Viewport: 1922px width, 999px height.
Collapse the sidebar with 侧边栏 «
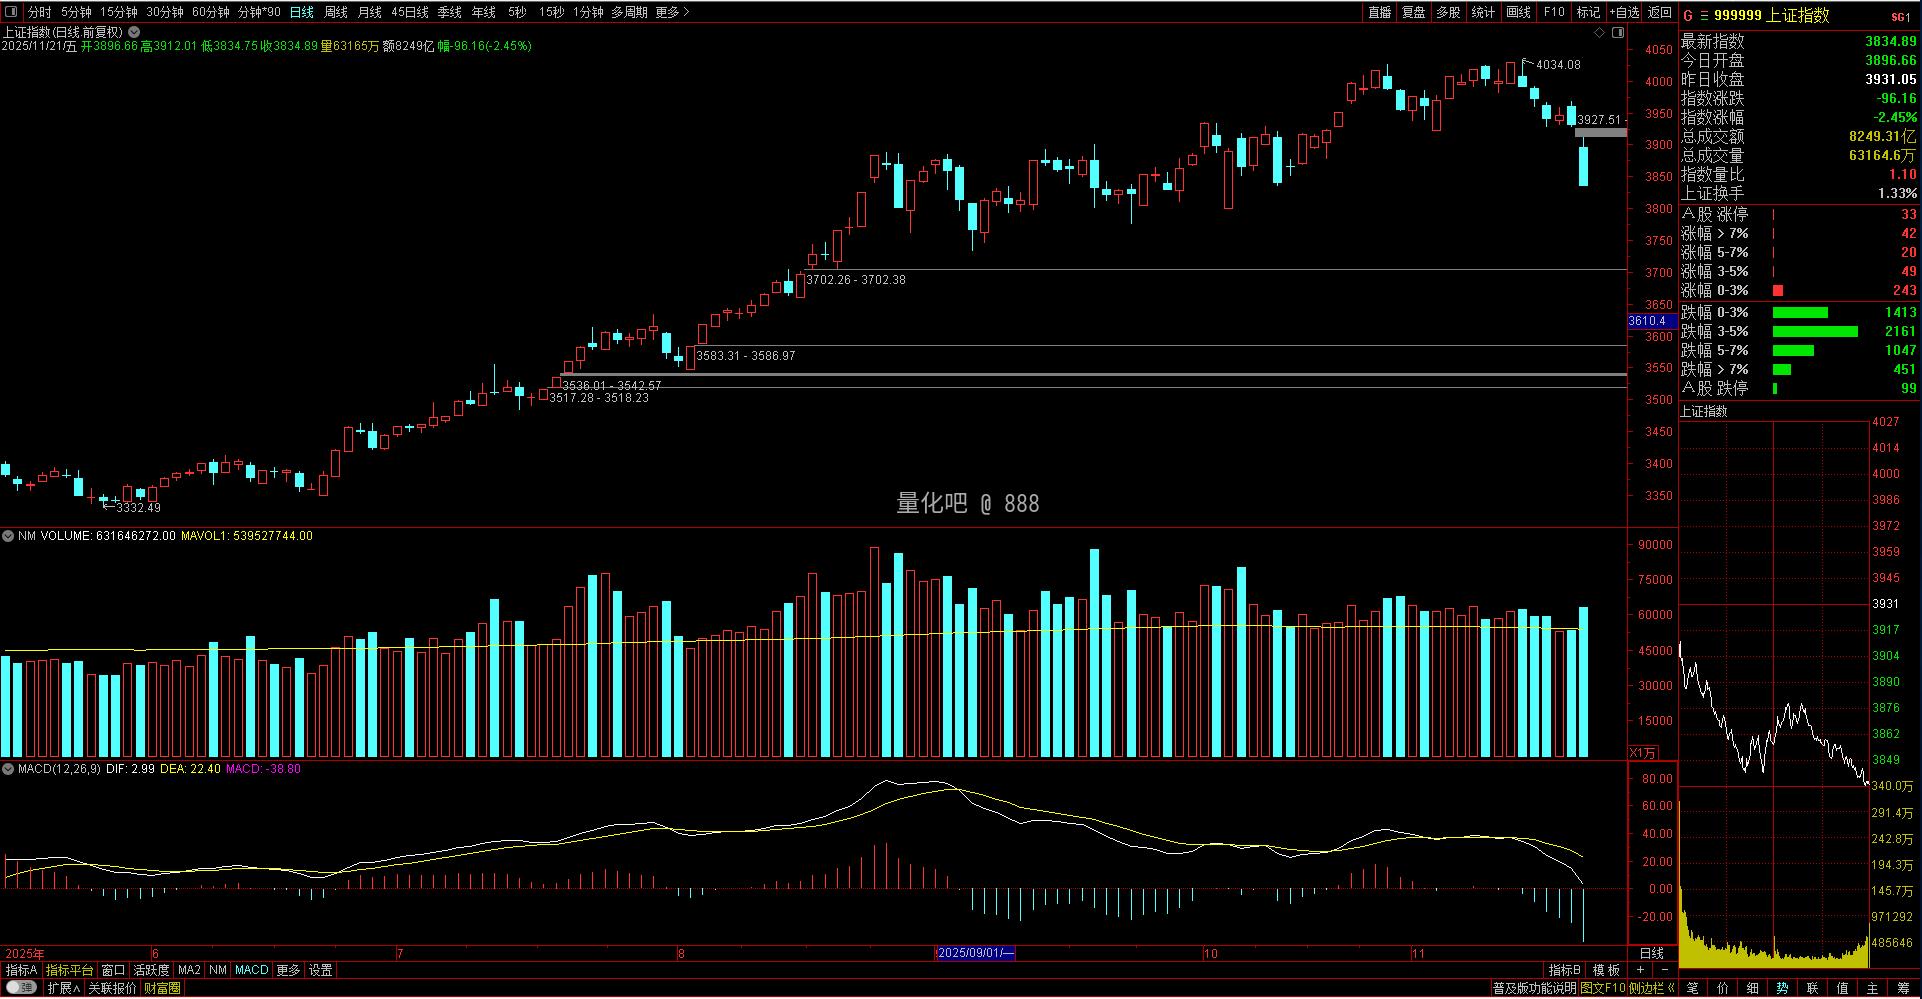click(x=1652, y=988)
